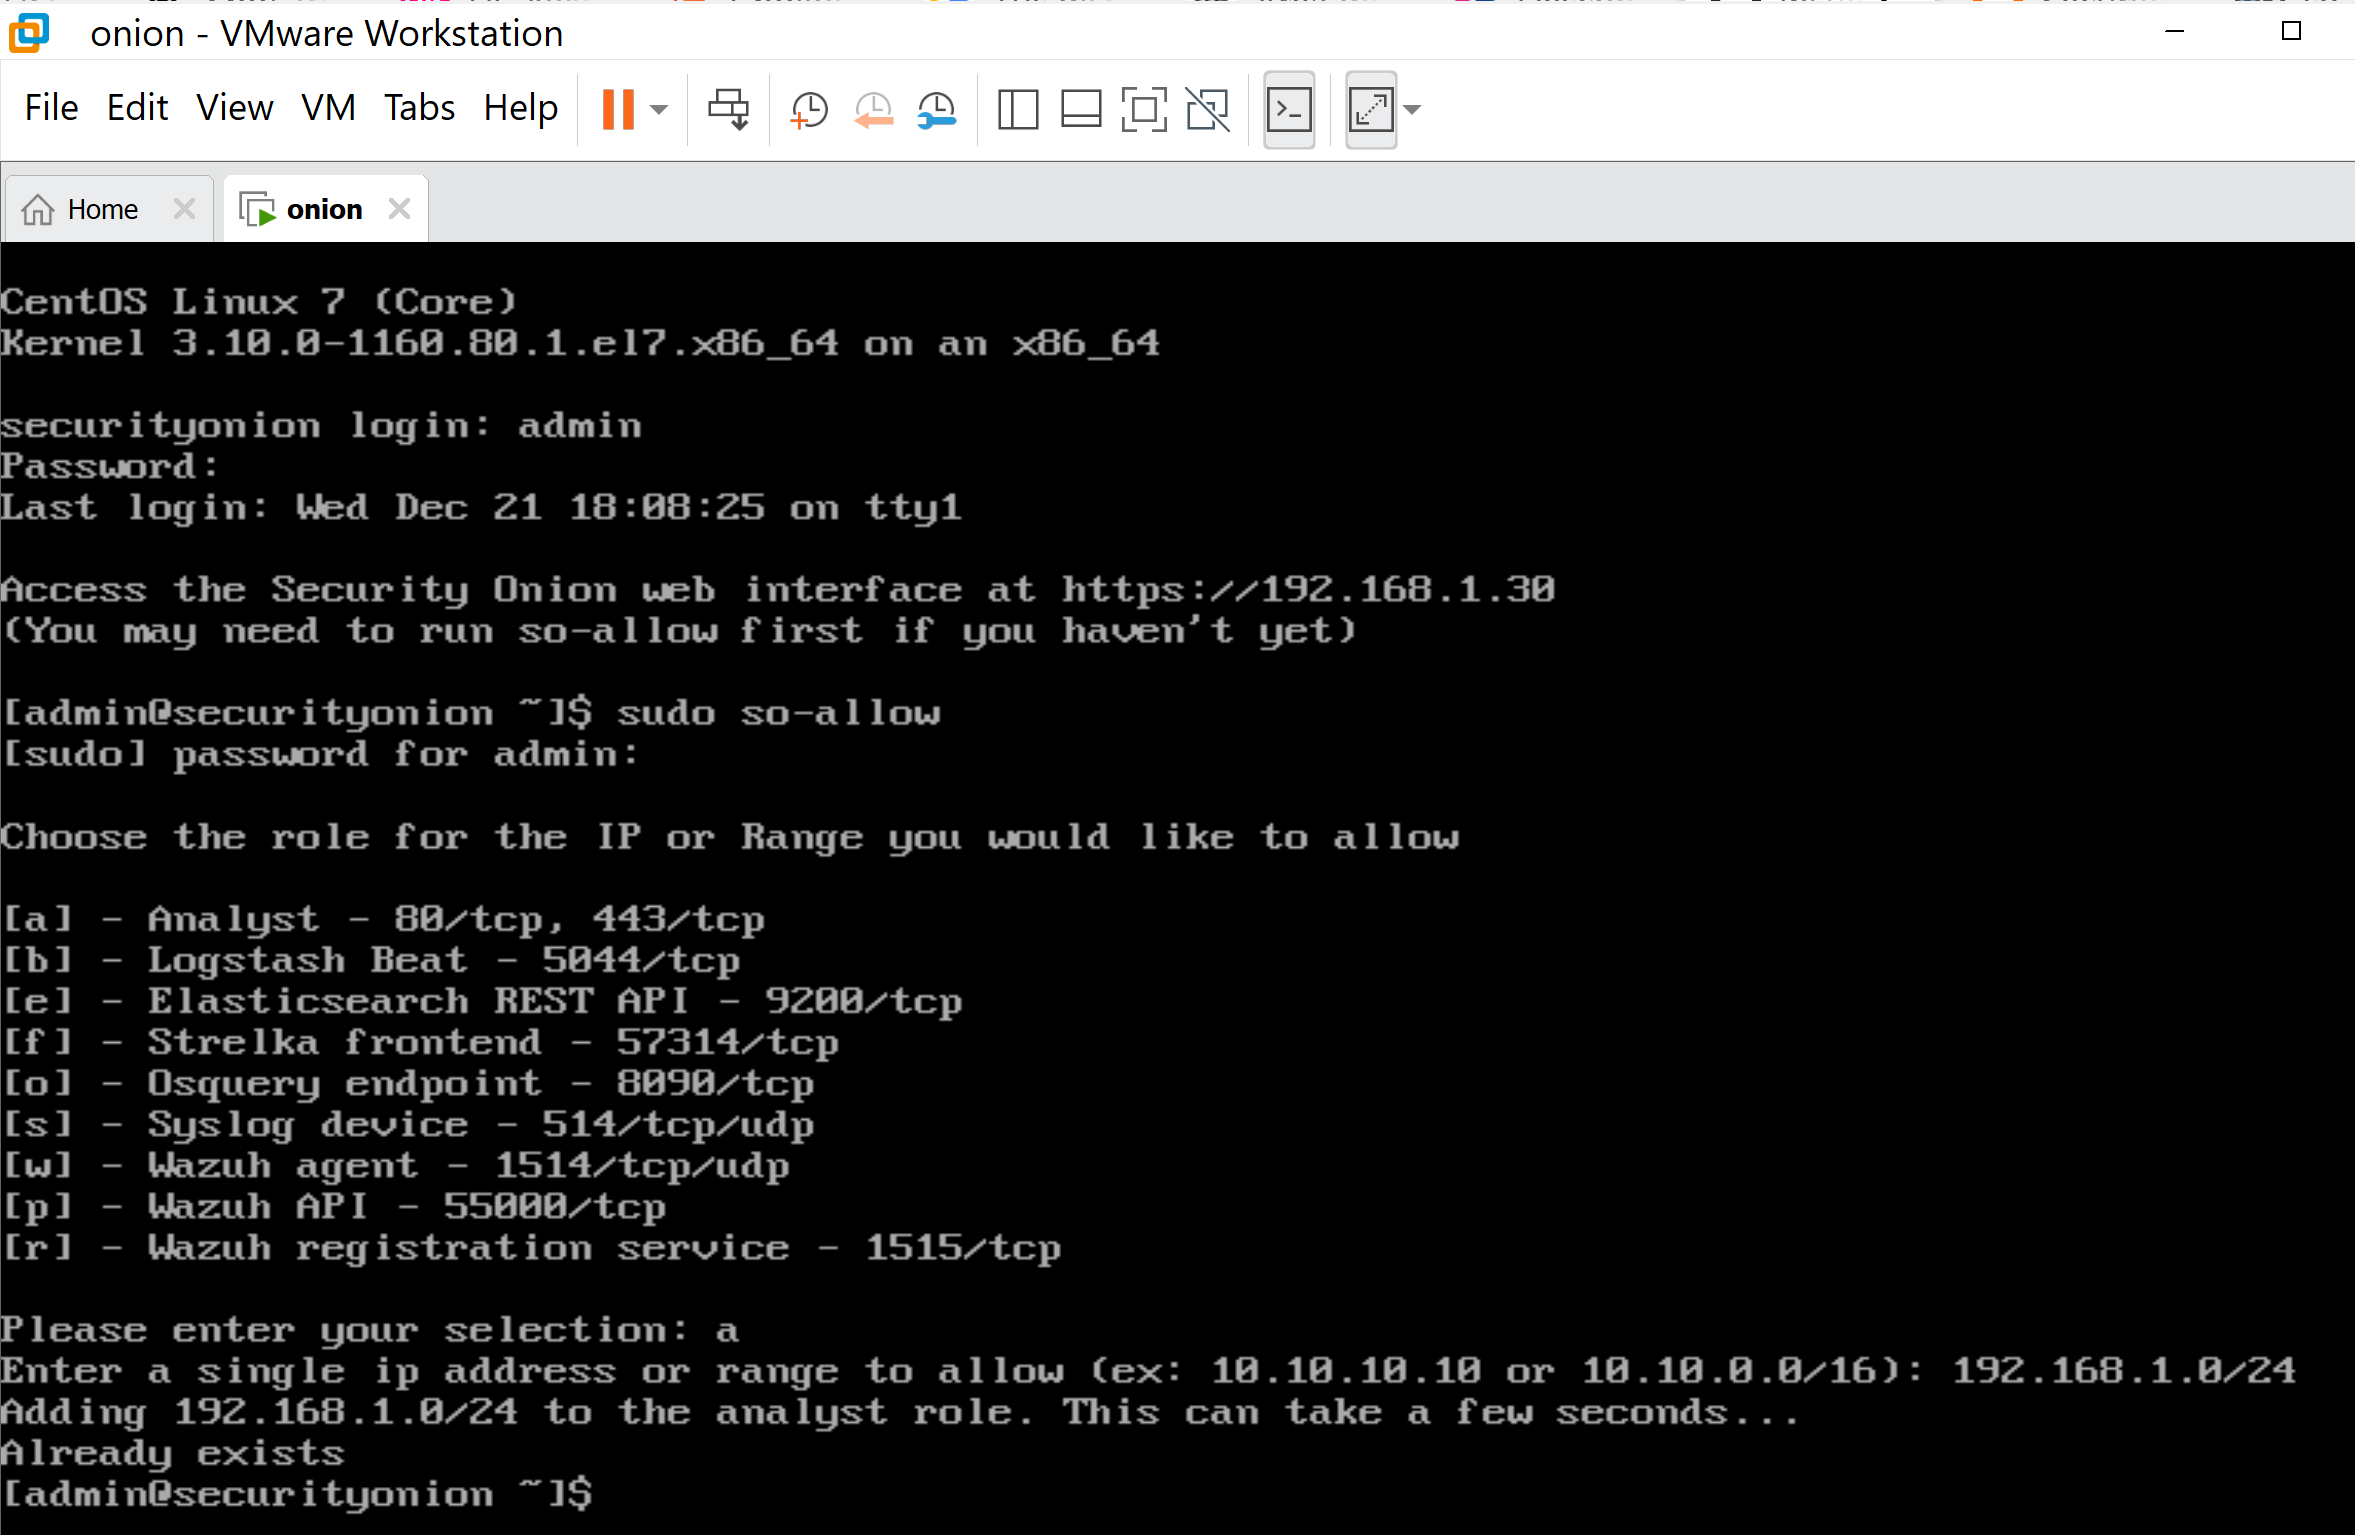Send Ctrl+Alt+Del to the virtual machine
Viewport: 2355px width, 1535px height.
[x=729, y=109]
